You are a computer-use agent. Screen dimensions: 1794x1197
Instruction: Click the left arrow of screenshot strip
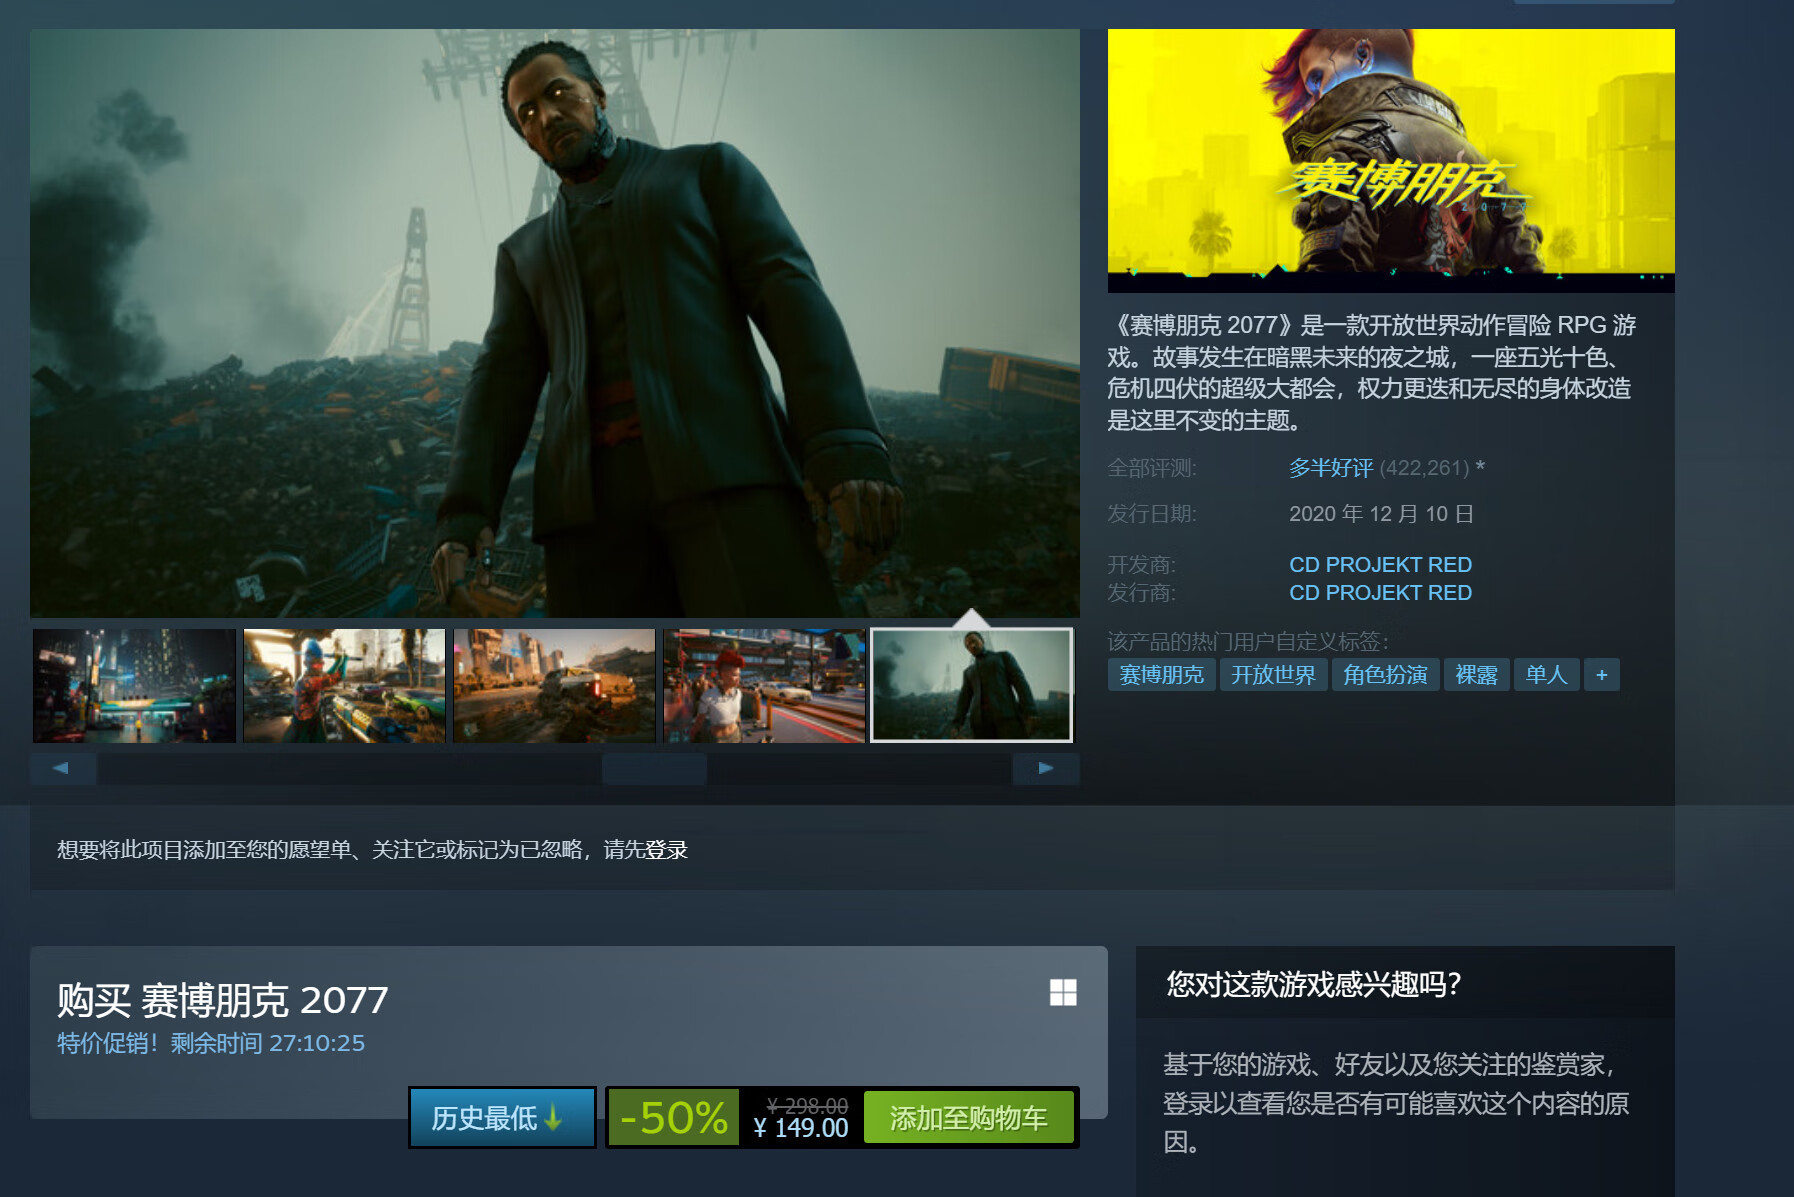62,768
